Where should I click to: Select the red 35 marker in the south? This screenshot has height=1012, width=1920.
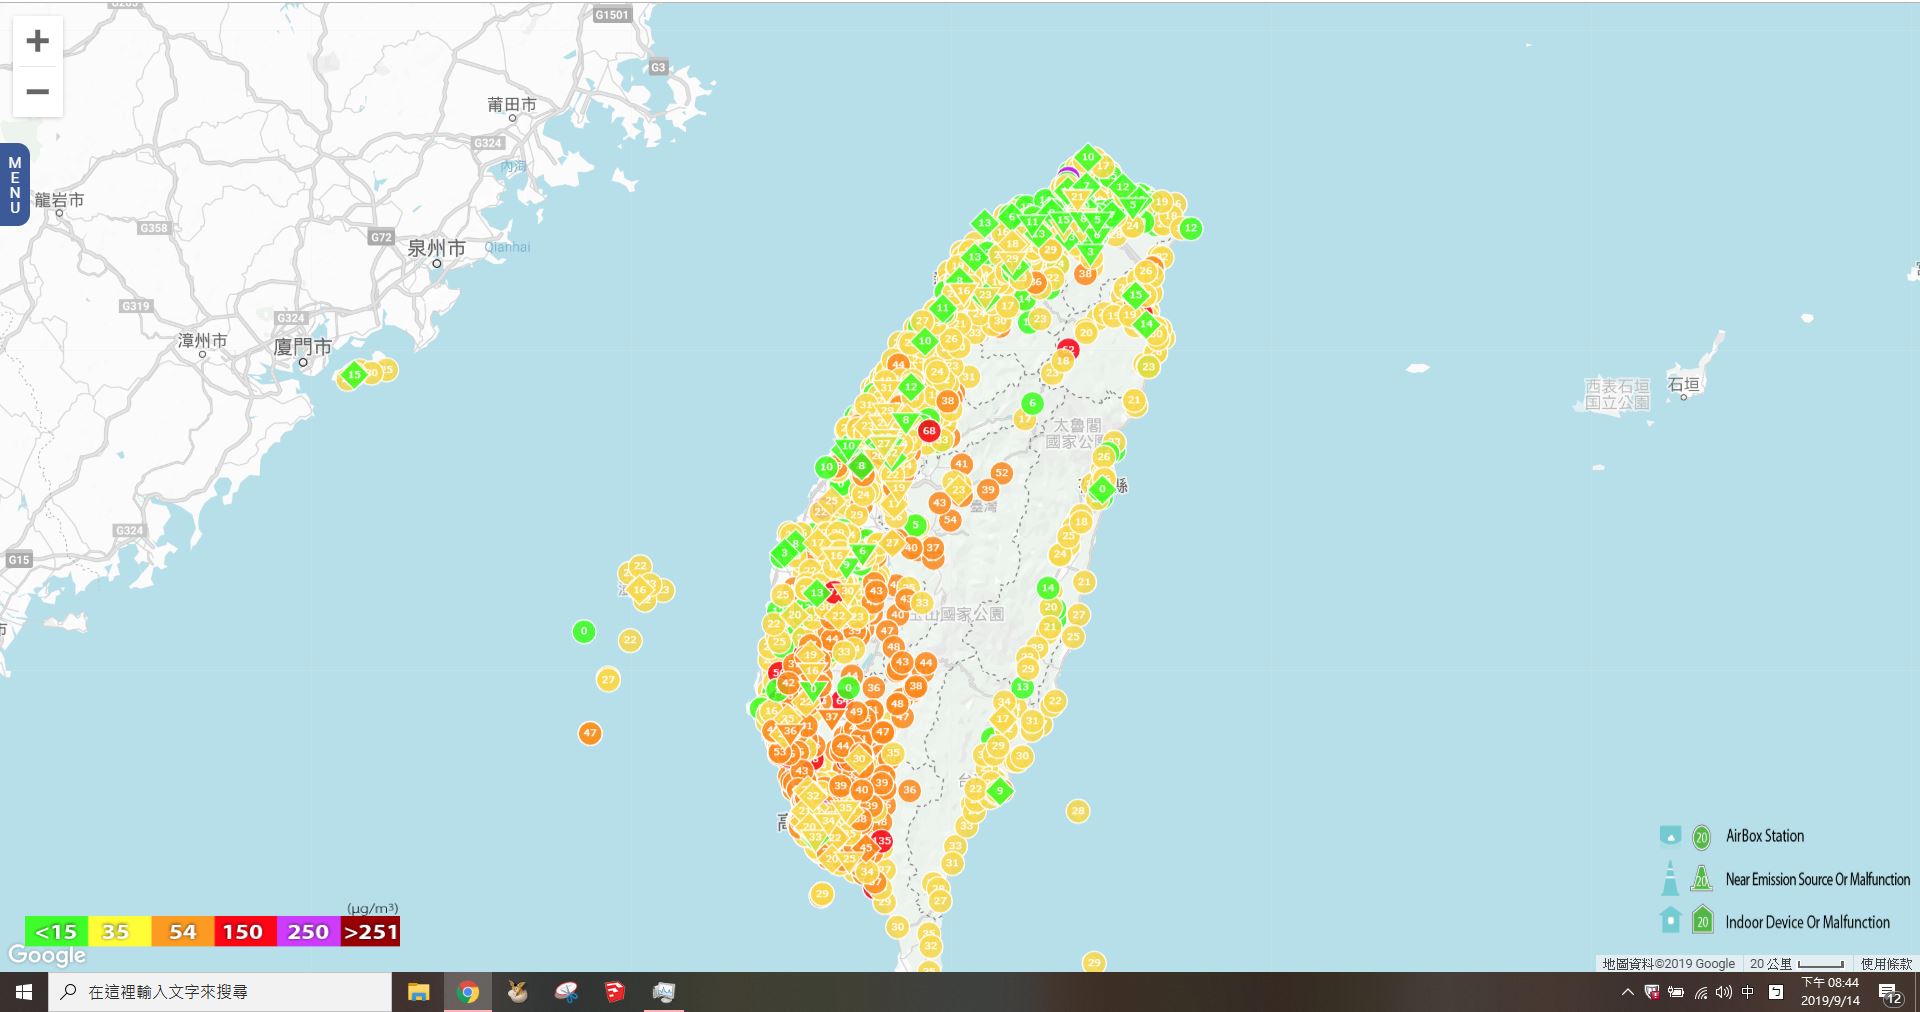(x=882, y=841)
